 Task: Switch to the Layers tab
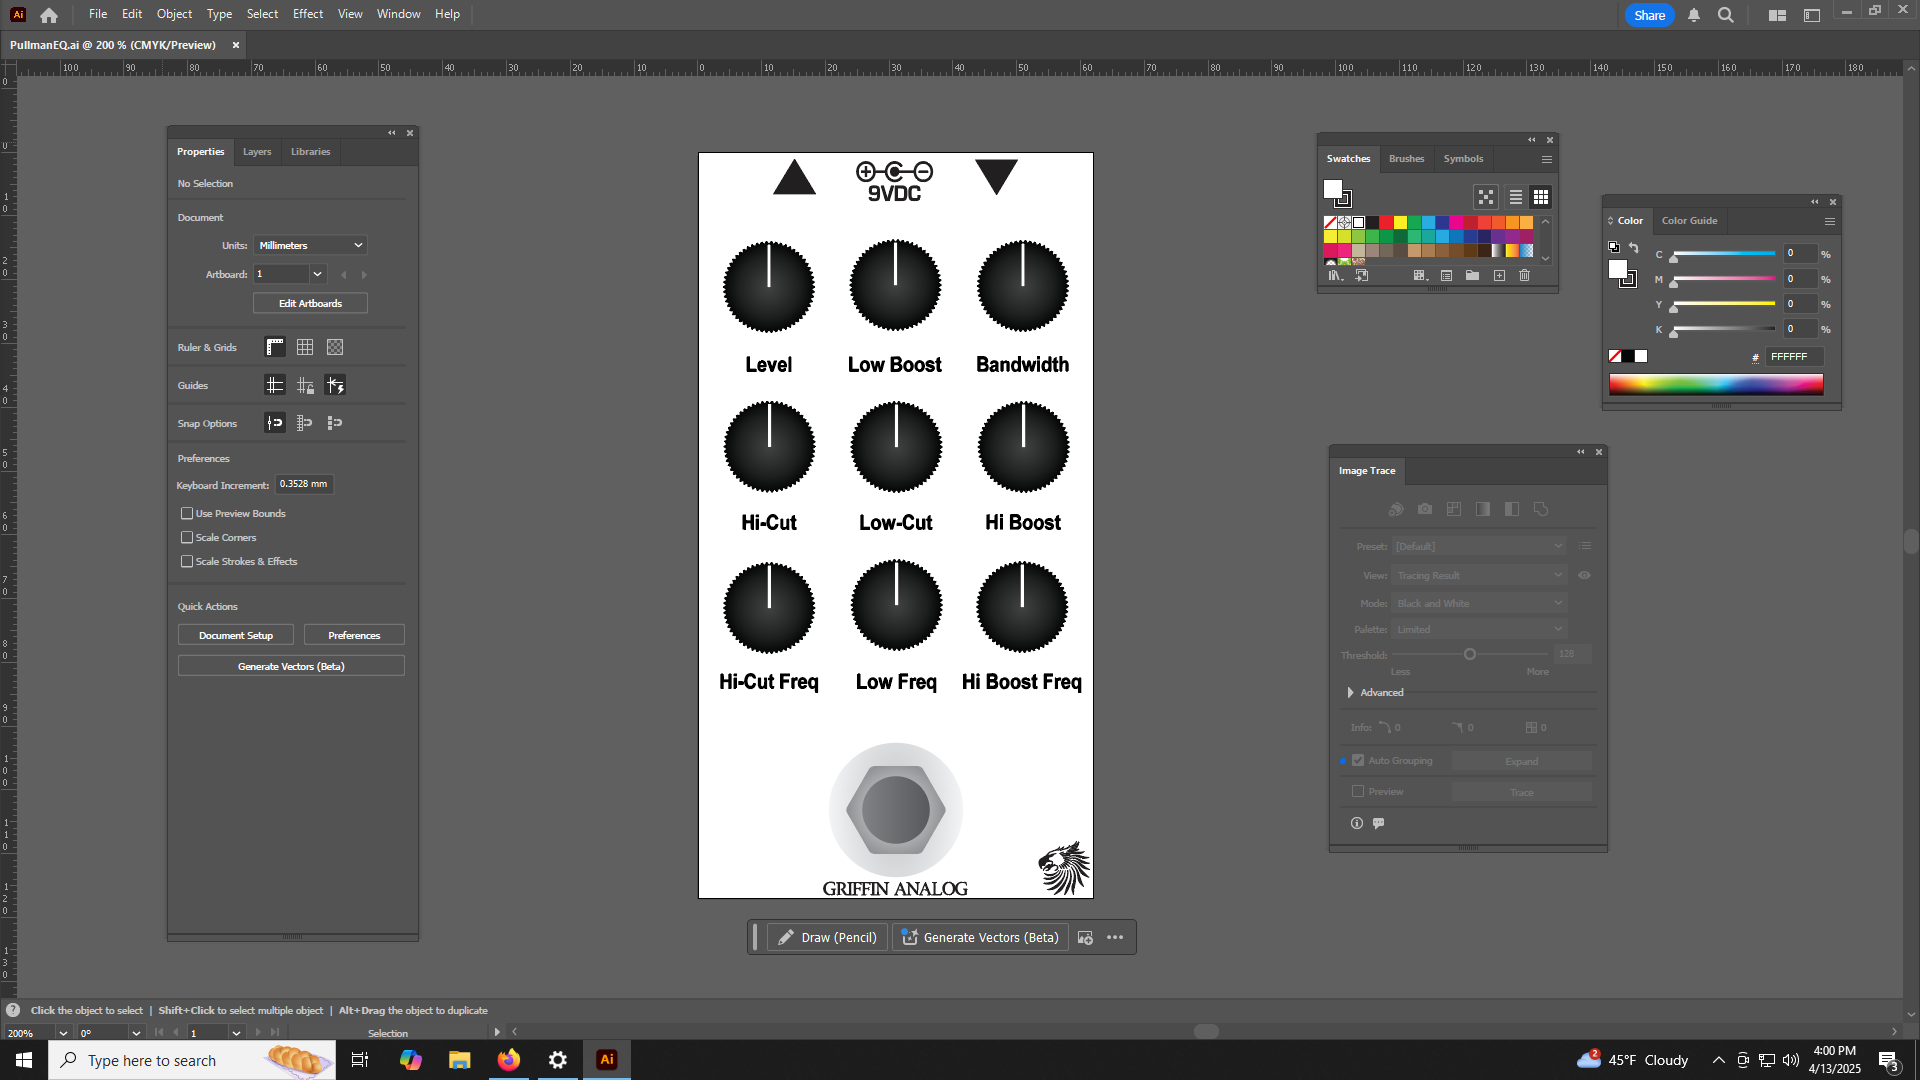pos(257,152)
